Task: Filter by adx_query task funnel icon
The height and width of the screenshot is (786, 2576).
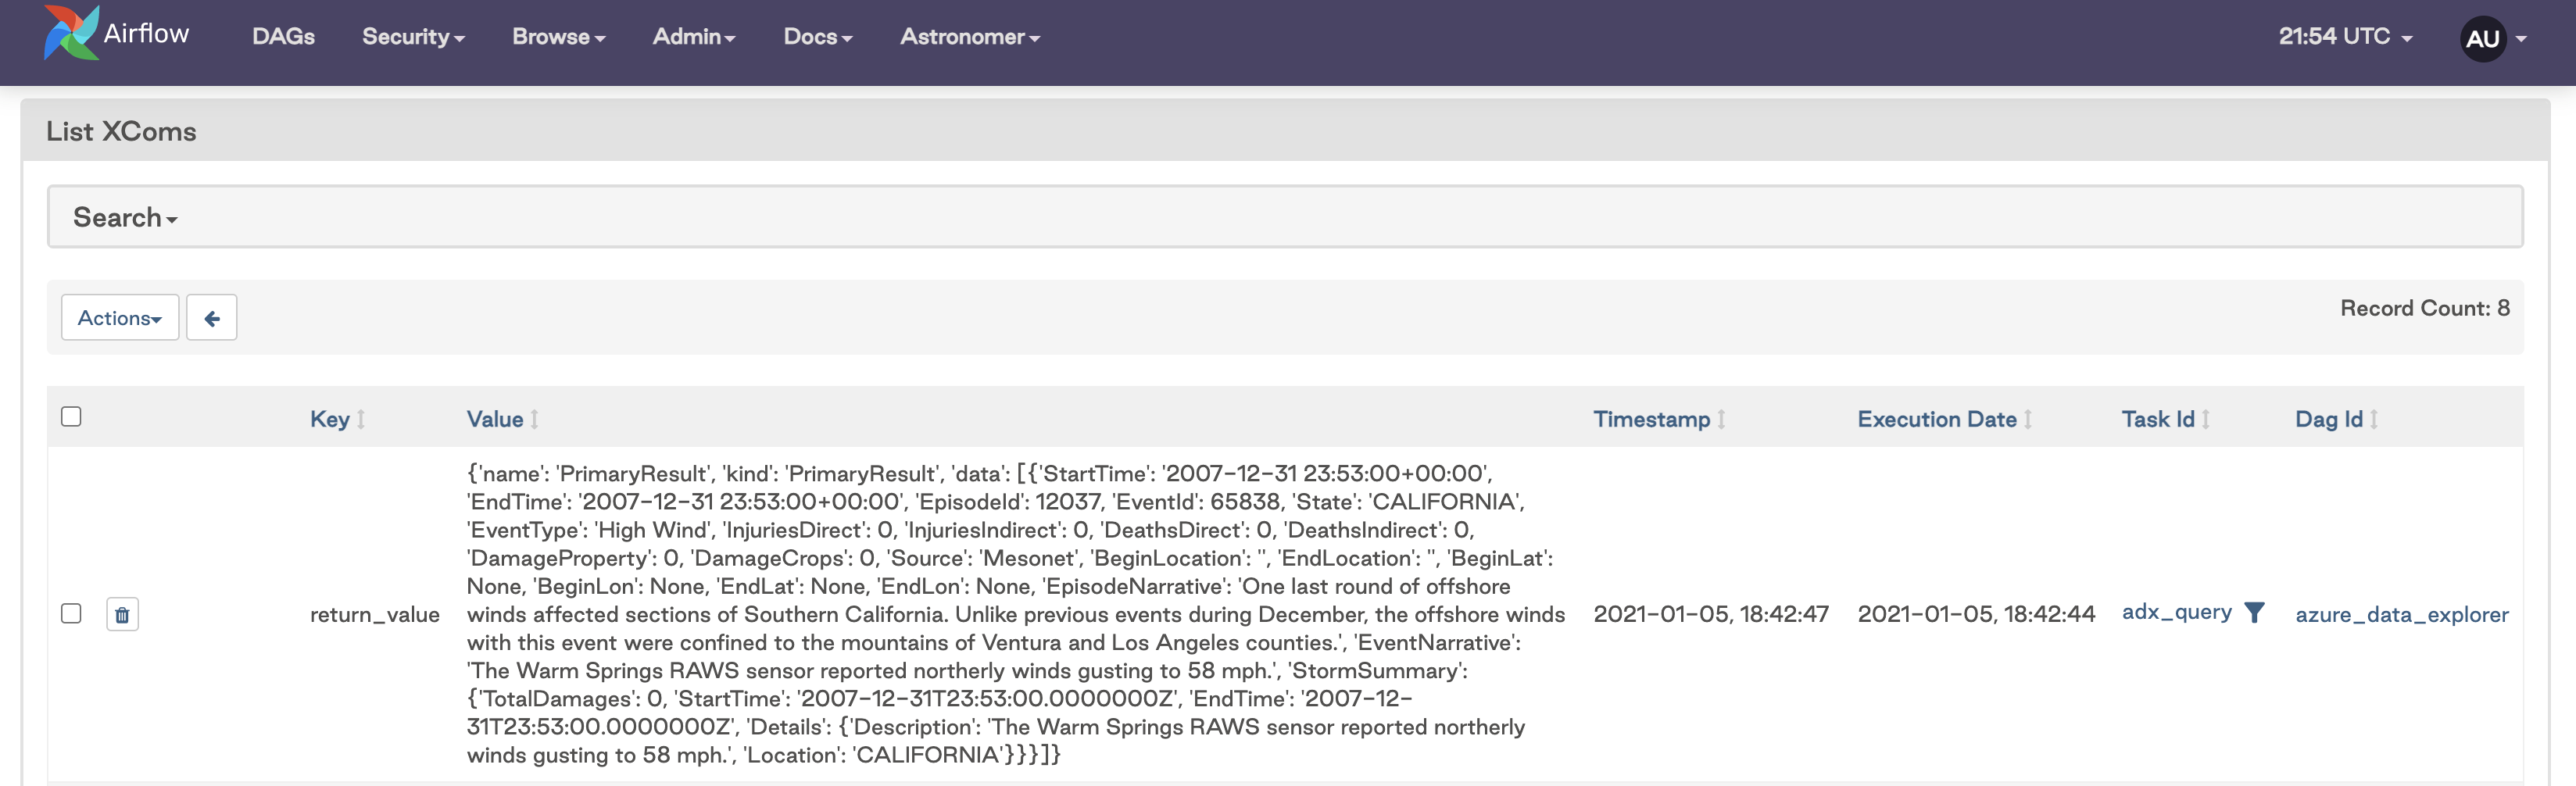Action: 2254,612
